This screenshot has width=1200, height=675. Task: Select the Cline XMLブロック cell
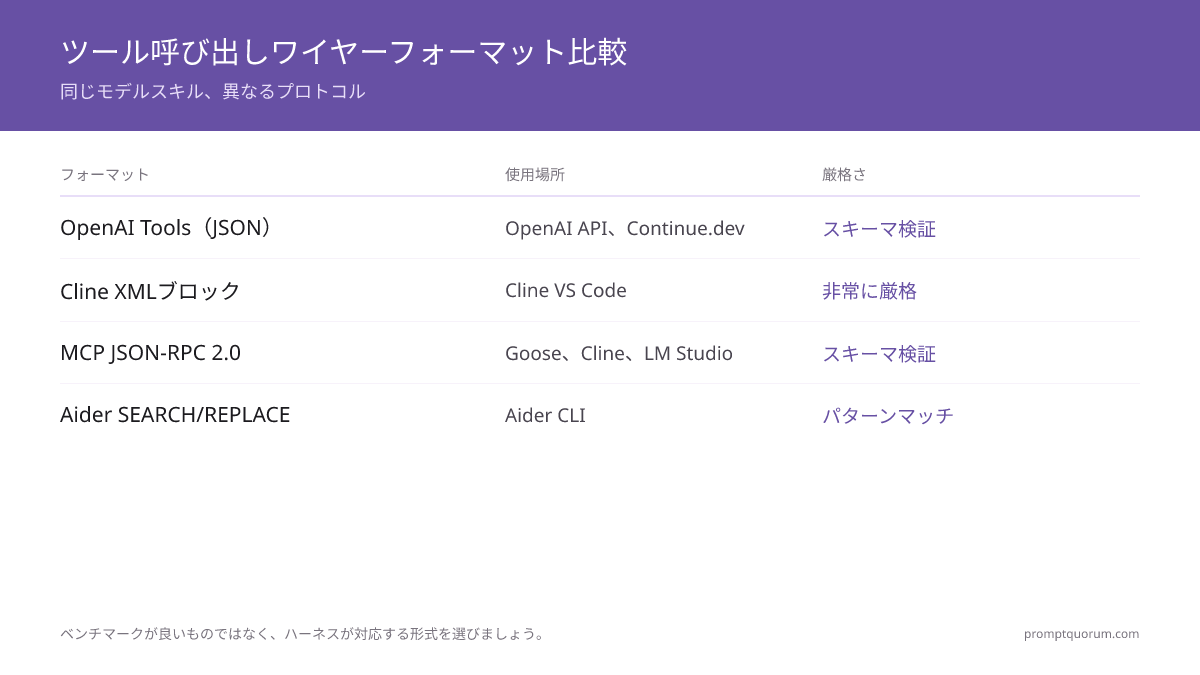(151, 291)
